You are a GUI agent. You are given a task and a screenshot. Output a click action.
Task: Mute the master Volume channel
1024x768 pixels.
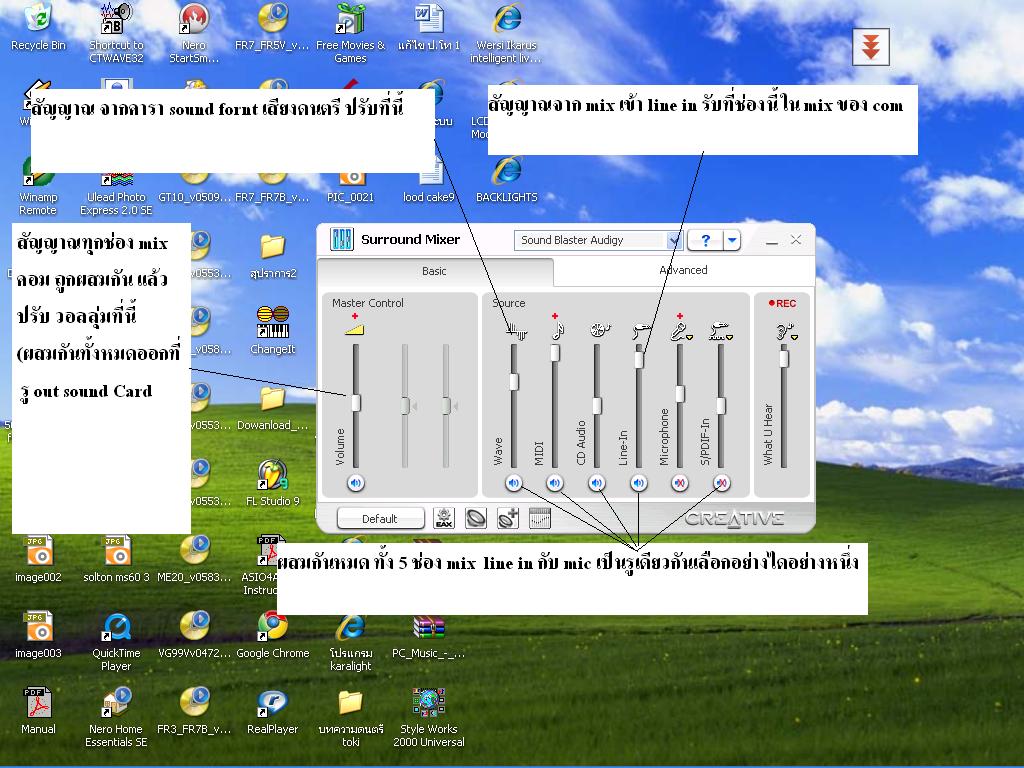[355, 483]
